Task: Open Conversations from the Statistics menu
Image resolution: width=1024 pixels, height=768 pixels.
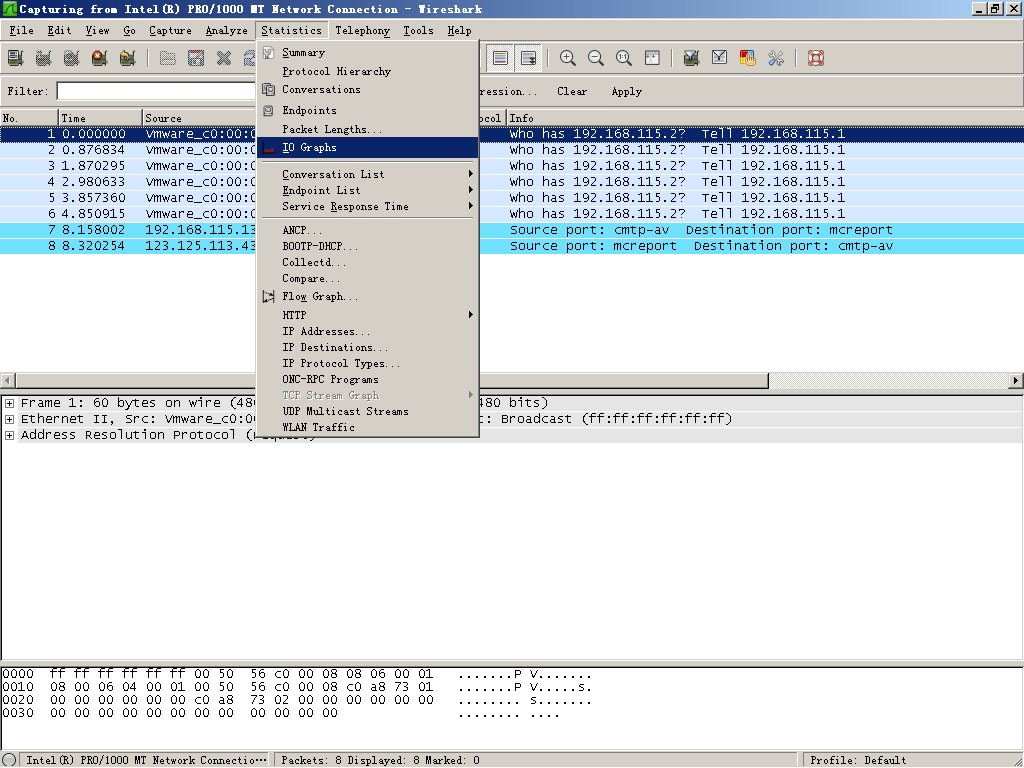Action: pyautogui.click(x=368, y=89)
